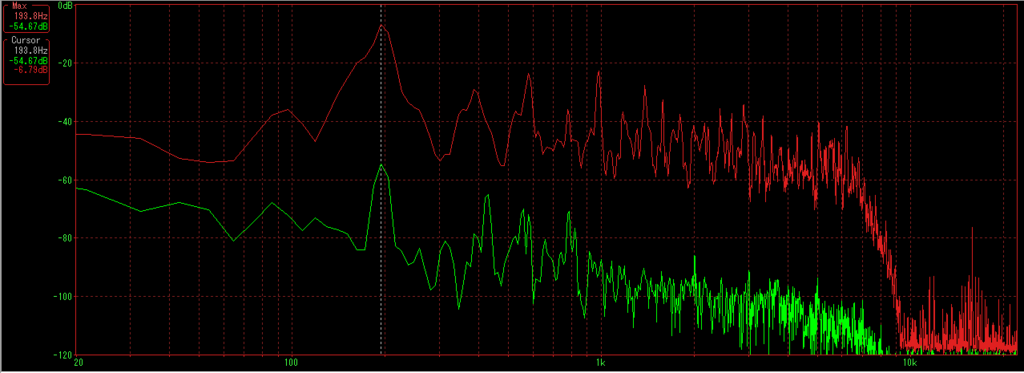Click the -100 dB axis label
1024x373 pixels.
64,296
